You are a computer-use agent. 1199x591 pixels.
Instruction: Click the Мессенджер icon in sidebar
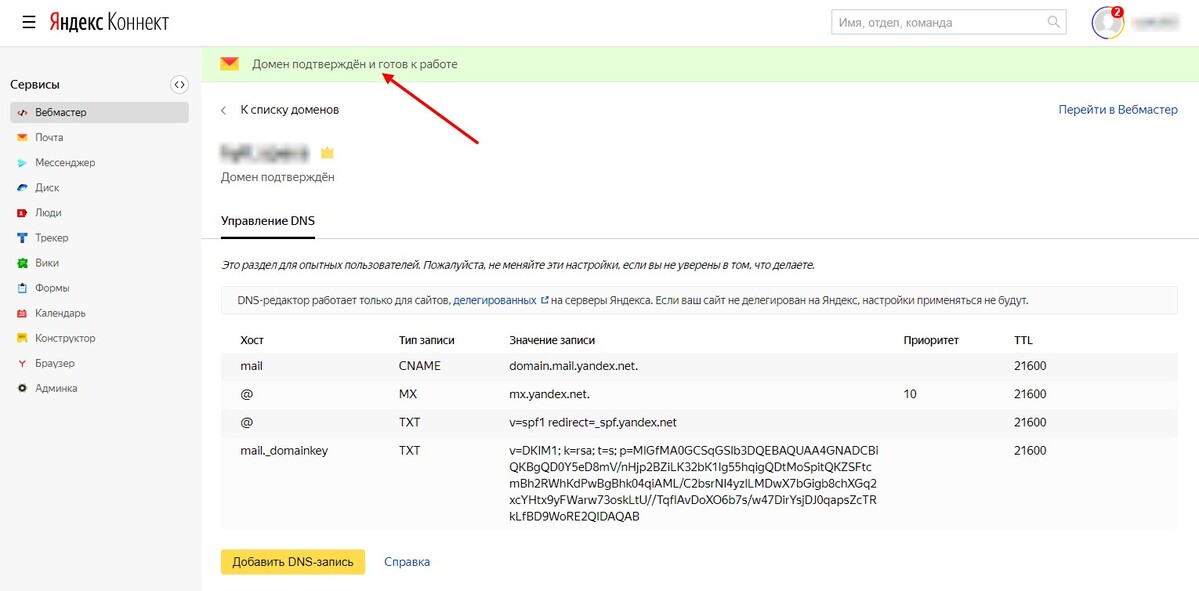[x=22, y=163]
